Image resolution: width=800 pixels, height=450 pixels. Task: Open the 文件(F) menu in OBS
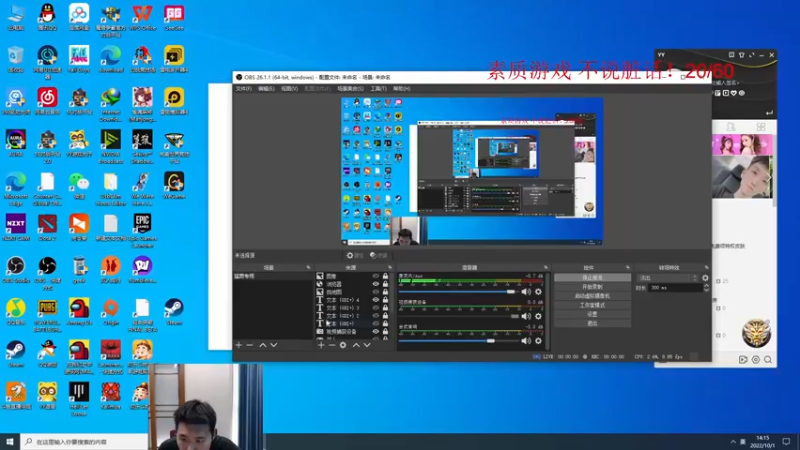244,89
